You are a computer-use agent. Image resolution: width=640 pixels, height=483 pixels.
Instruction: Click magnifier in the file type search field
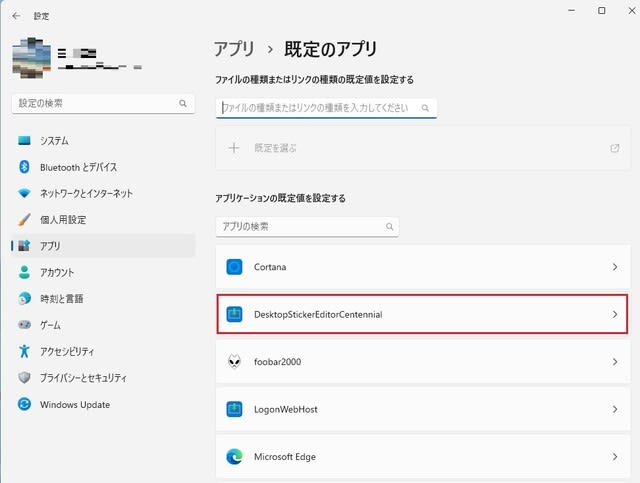pyautogui.click(x=425, y=108)
